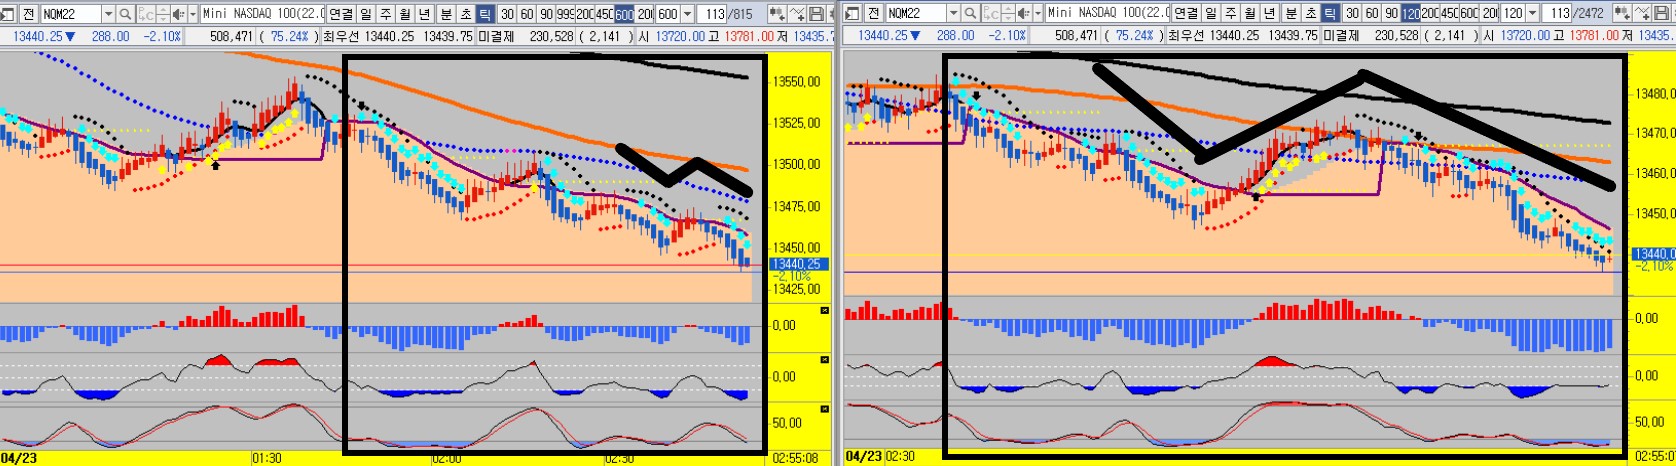Click the left chart 미결제 230,528 value
The height and width of the screenshot is (466, 1676).
click(x=550, y=36)
